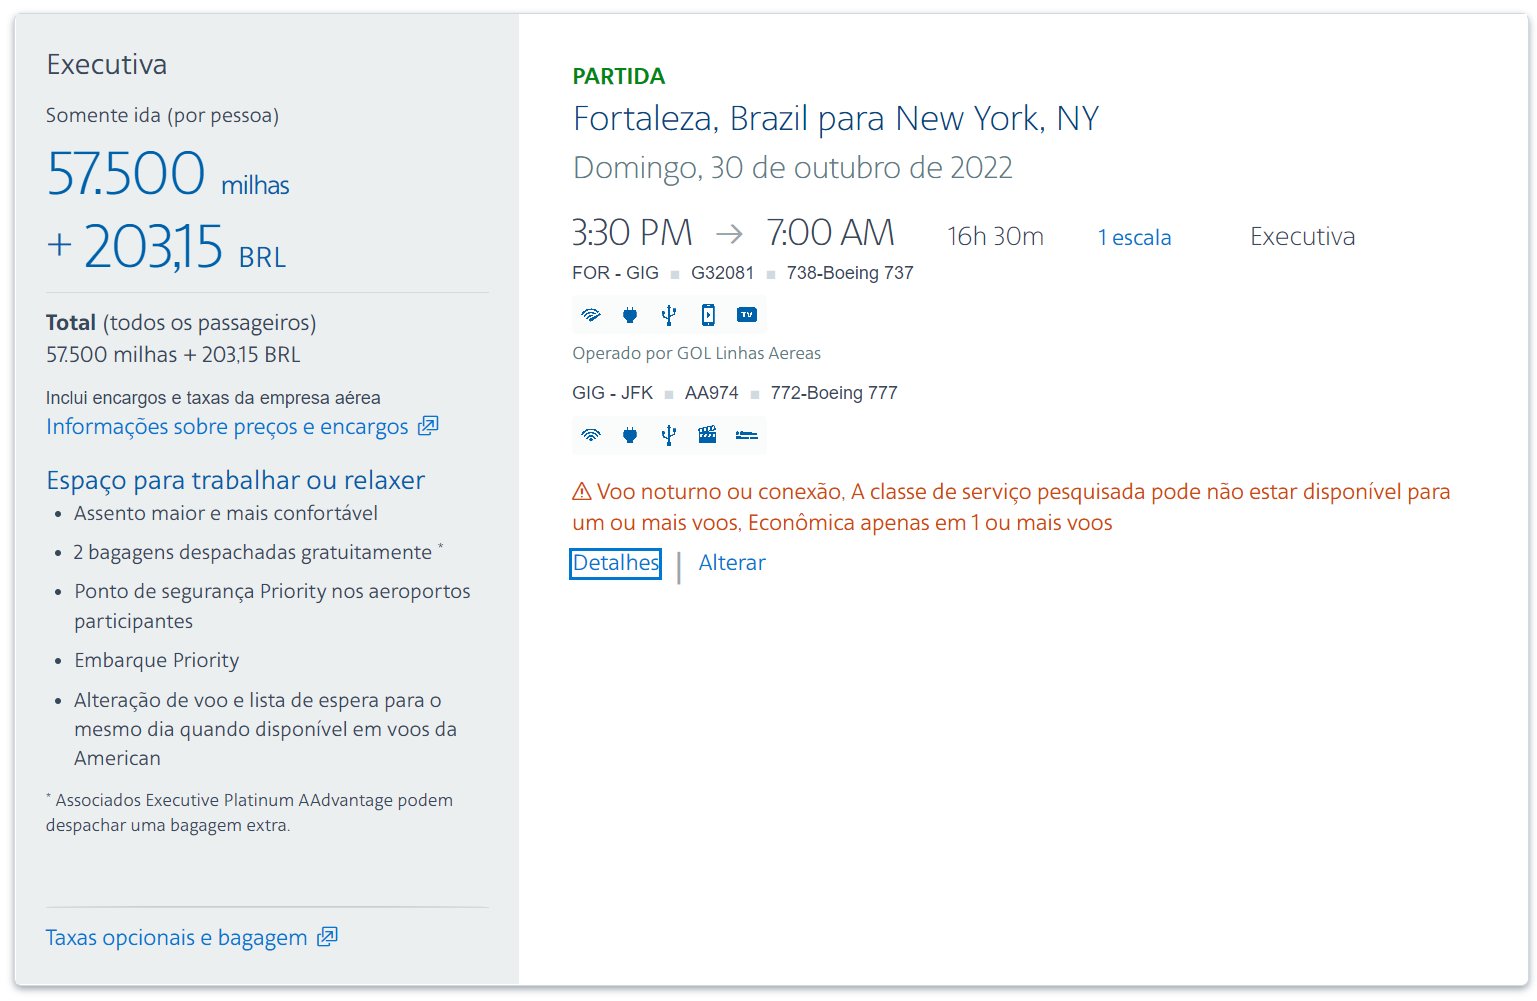Click the arrow between departure and arrival times
This screenshot has width=1537, height=1001.
730,234
